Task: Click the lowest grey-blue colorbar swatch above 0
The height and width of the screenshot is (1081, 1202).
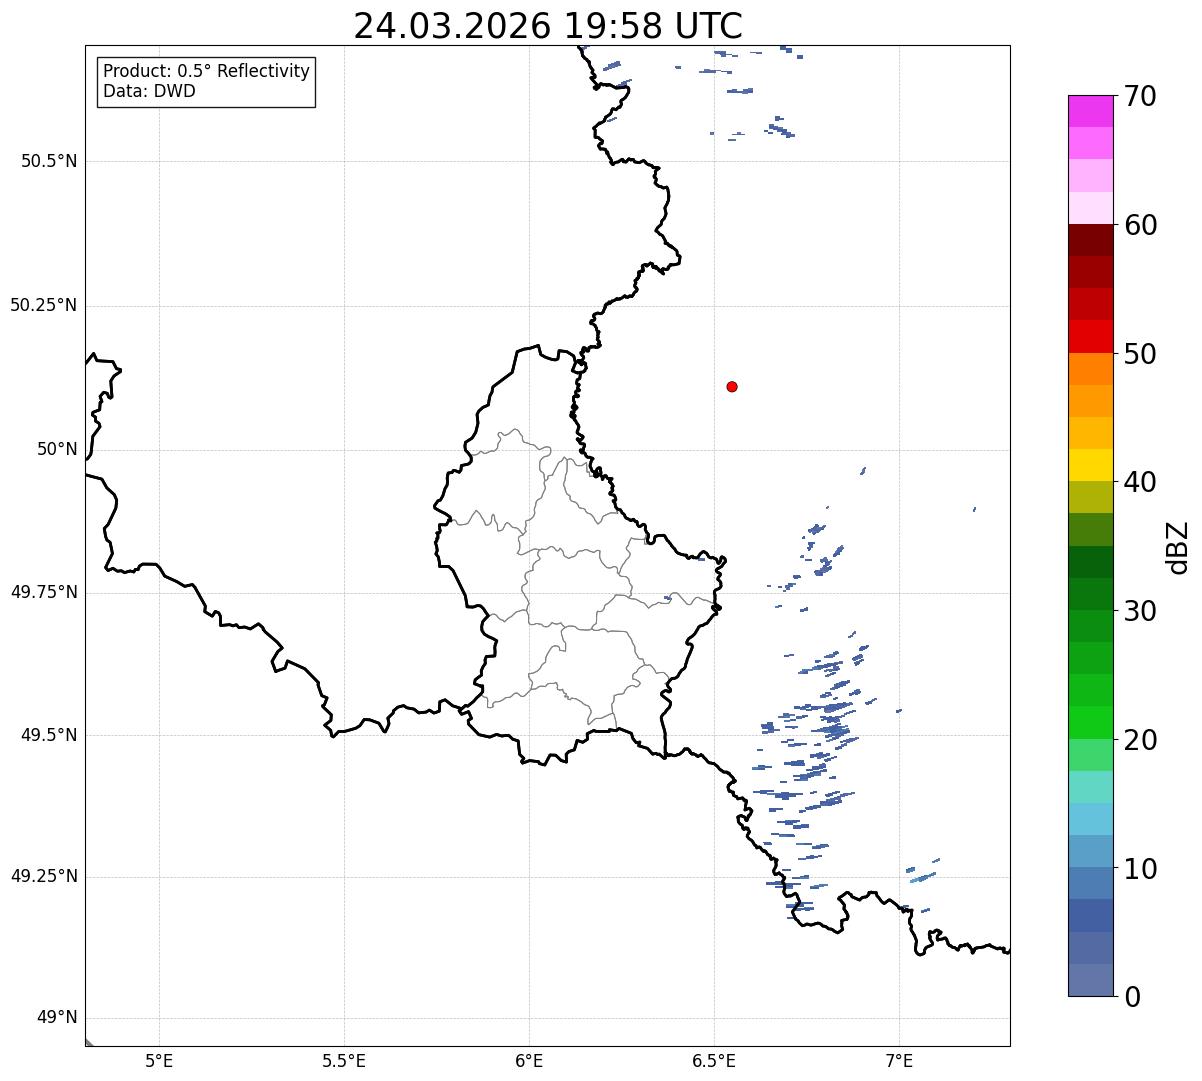Action: click(x=1091, y=979)
